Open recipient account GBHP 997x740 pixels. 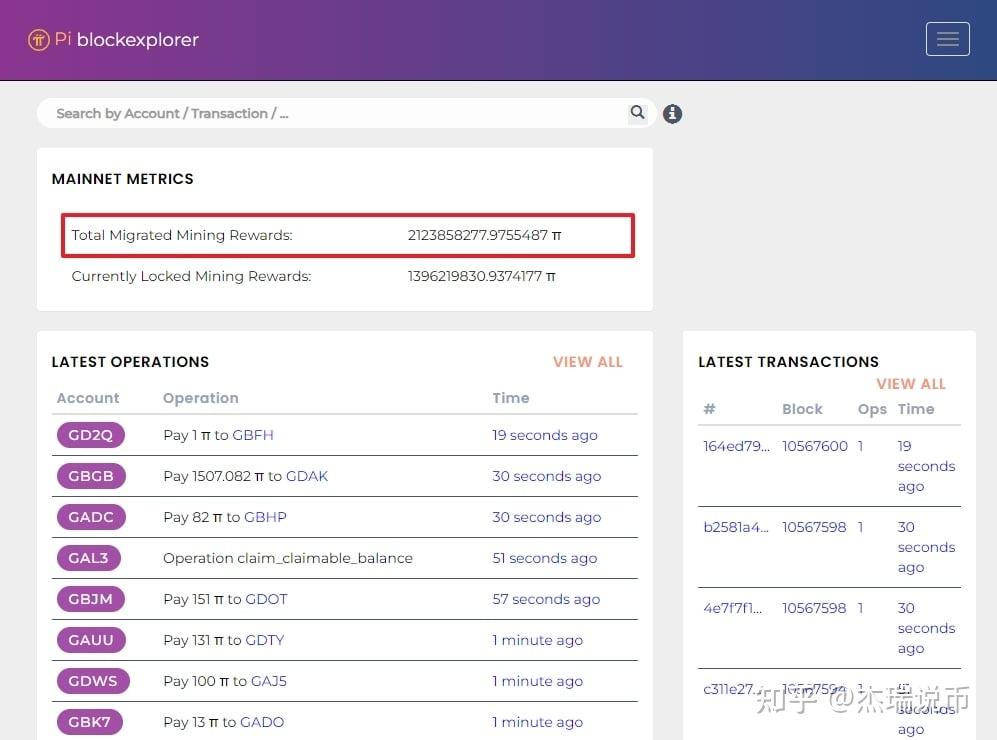[x=265, y=517]
